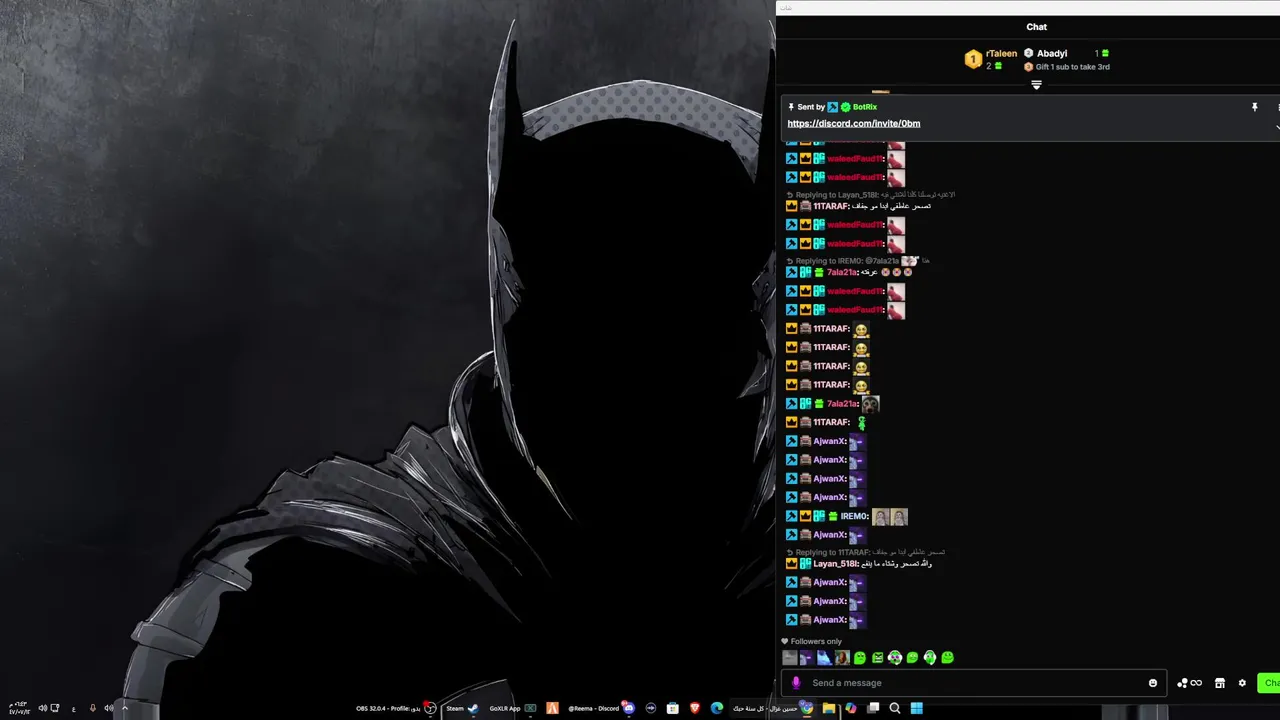Click rTaleen in the gift leaderboard

(x=1001, y=54)
